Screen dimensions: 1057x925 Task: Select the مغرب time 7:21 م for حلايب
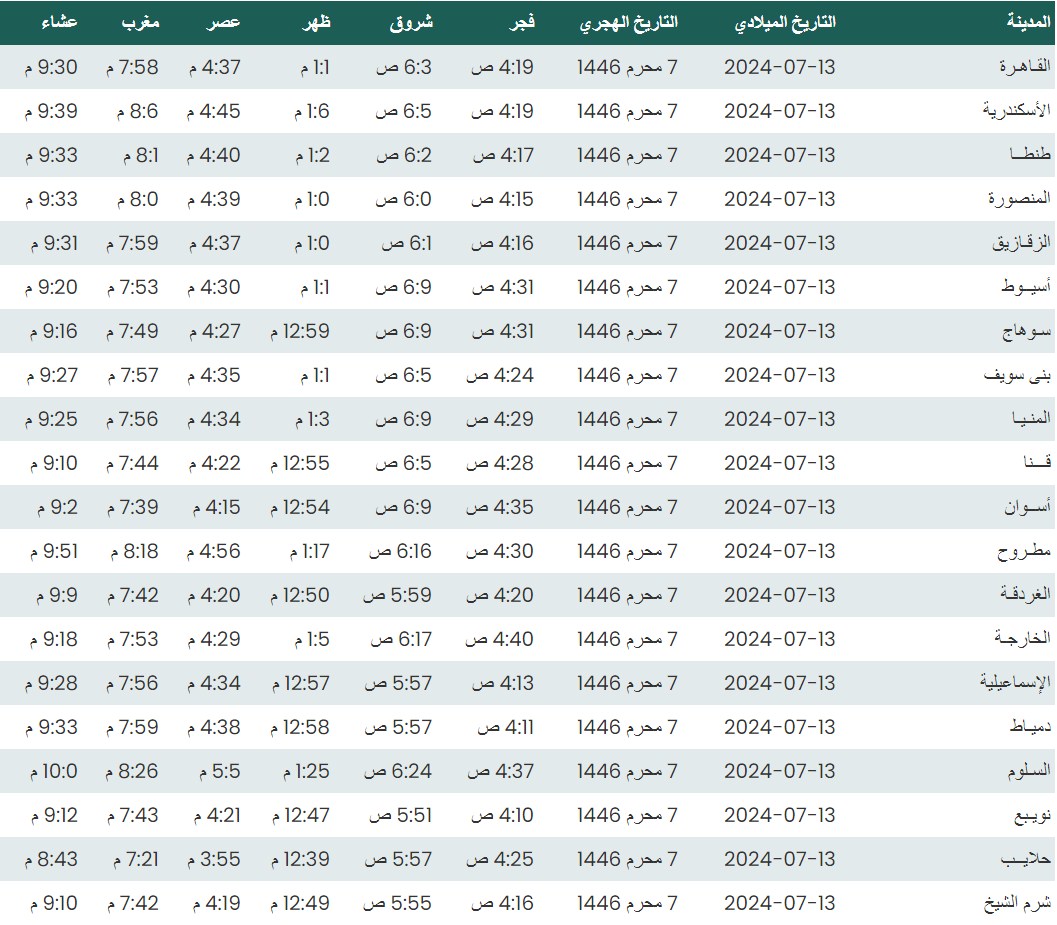point(131,859)
